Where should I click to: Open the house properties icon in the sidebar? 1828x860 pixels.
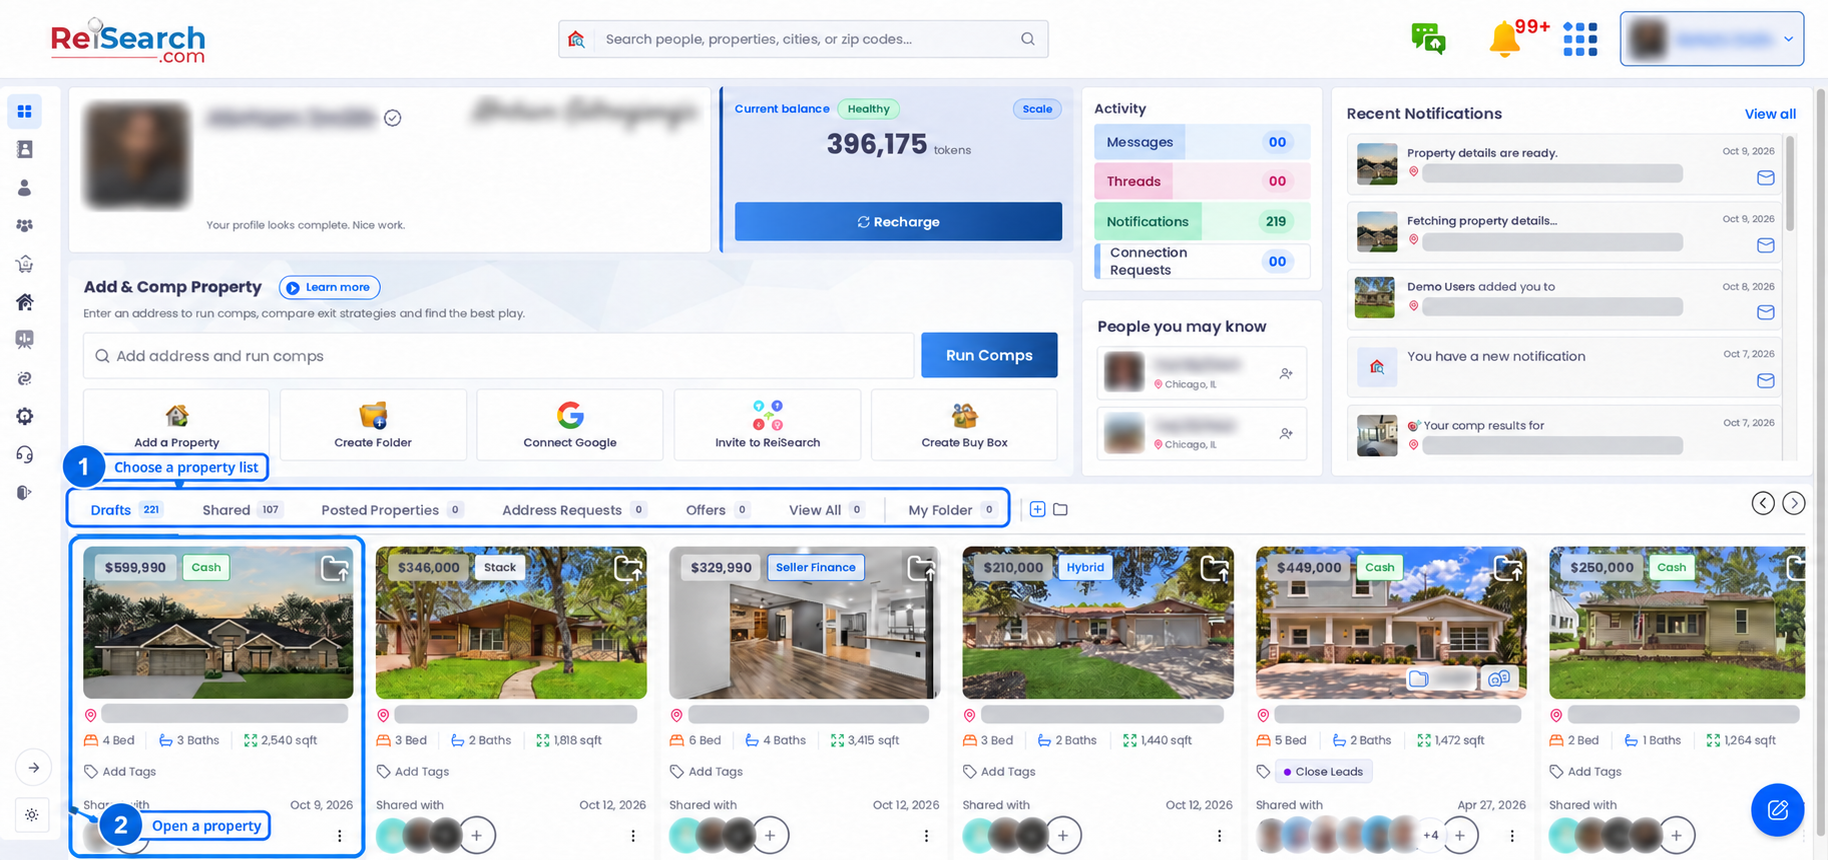(25, 302)
